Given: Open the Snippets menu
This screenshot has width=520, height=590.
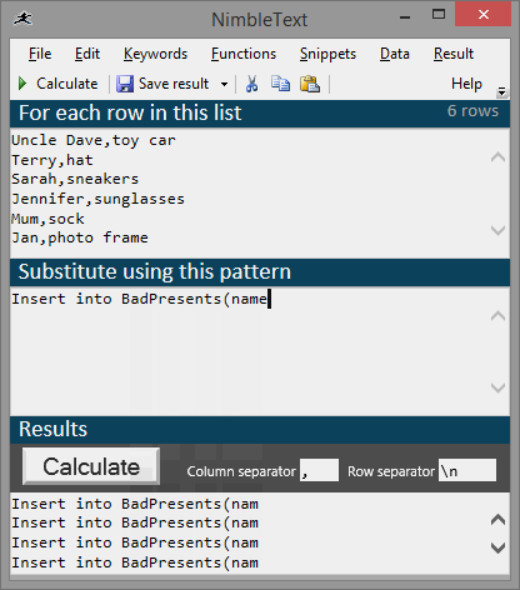Looking at the screenshot, I should click(328, 54).
